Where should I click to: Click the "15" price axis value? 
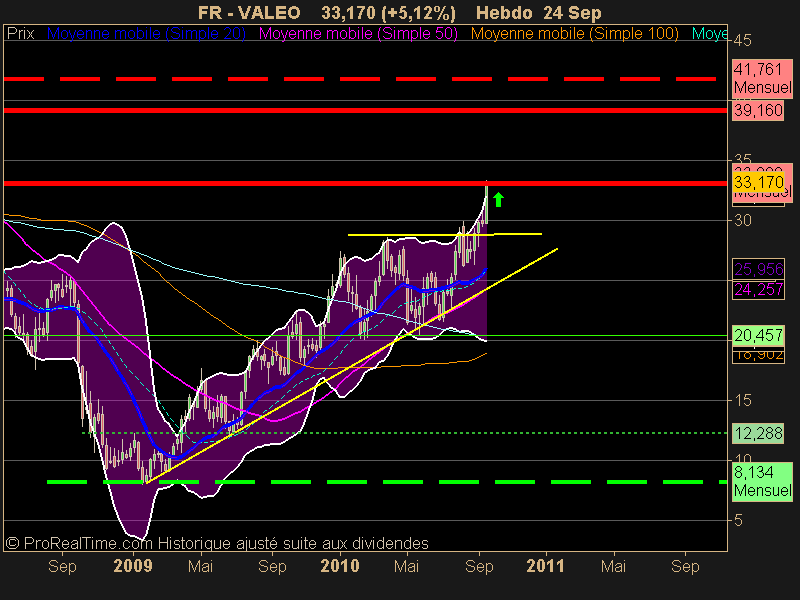[x=743, y=401]
